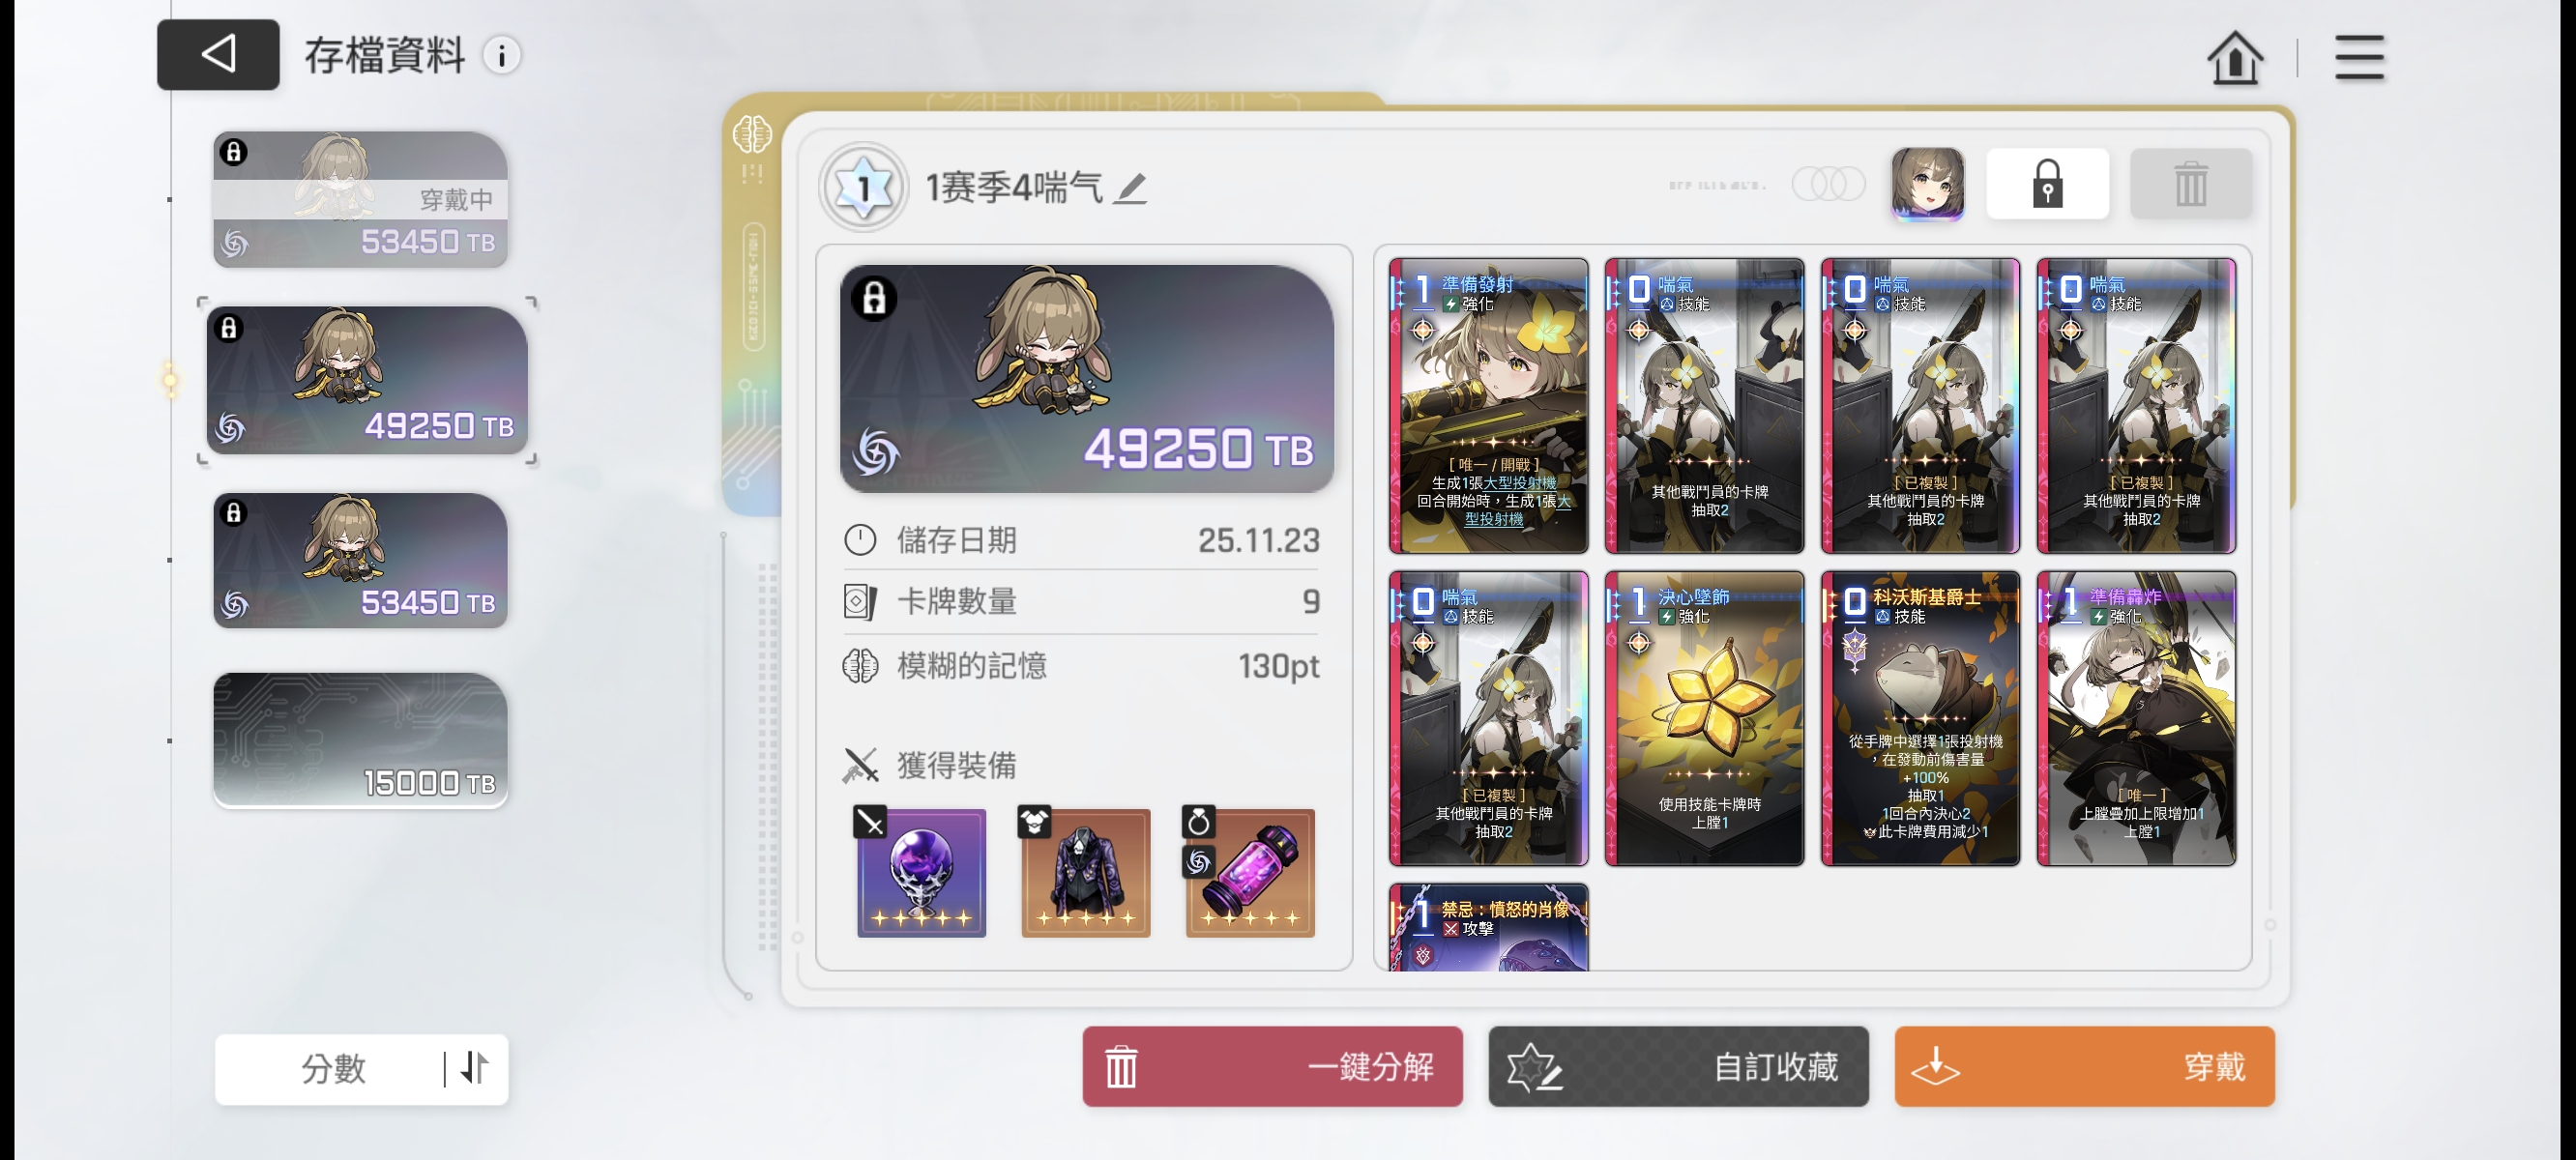The image size is (2576, 1160).
Task: Select the equipped 53450 TB save (穿戴中)
Action: coord(360,200)
